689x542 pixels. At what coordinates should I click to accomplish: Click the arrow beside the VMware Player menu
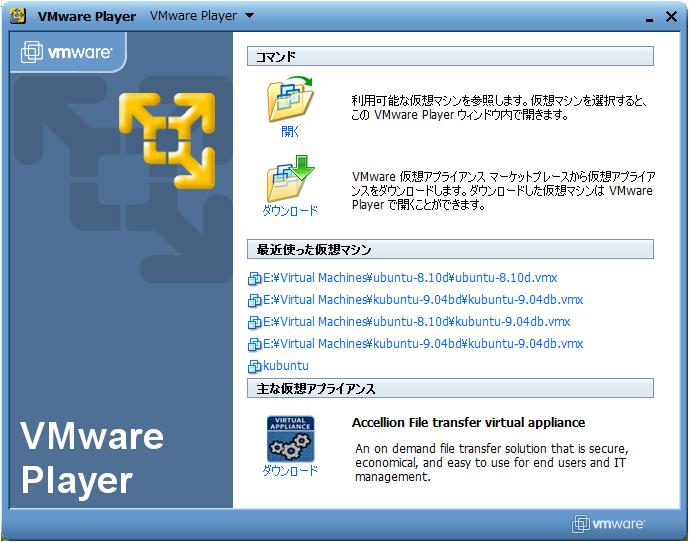(x=249, y=16)
